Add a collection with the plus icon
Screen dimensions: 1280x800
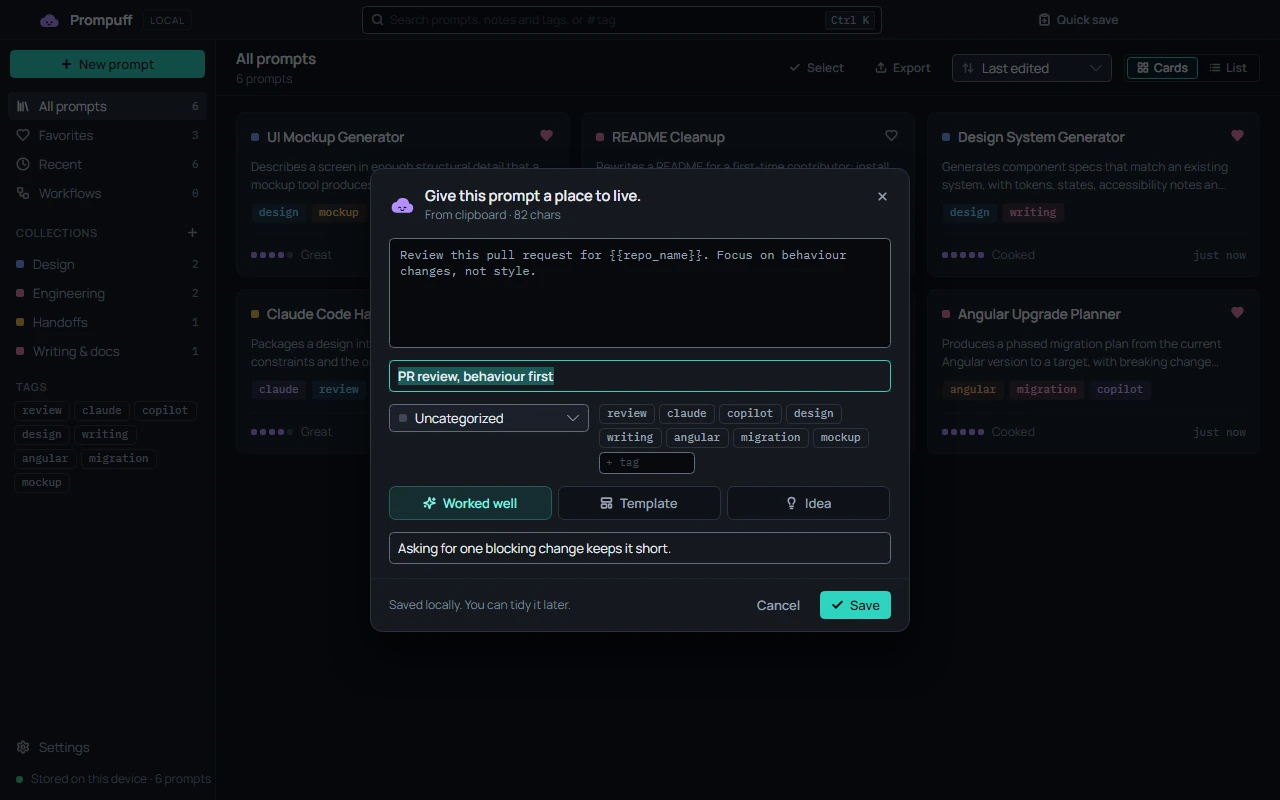pyautogui.click(x=193, y=233)
